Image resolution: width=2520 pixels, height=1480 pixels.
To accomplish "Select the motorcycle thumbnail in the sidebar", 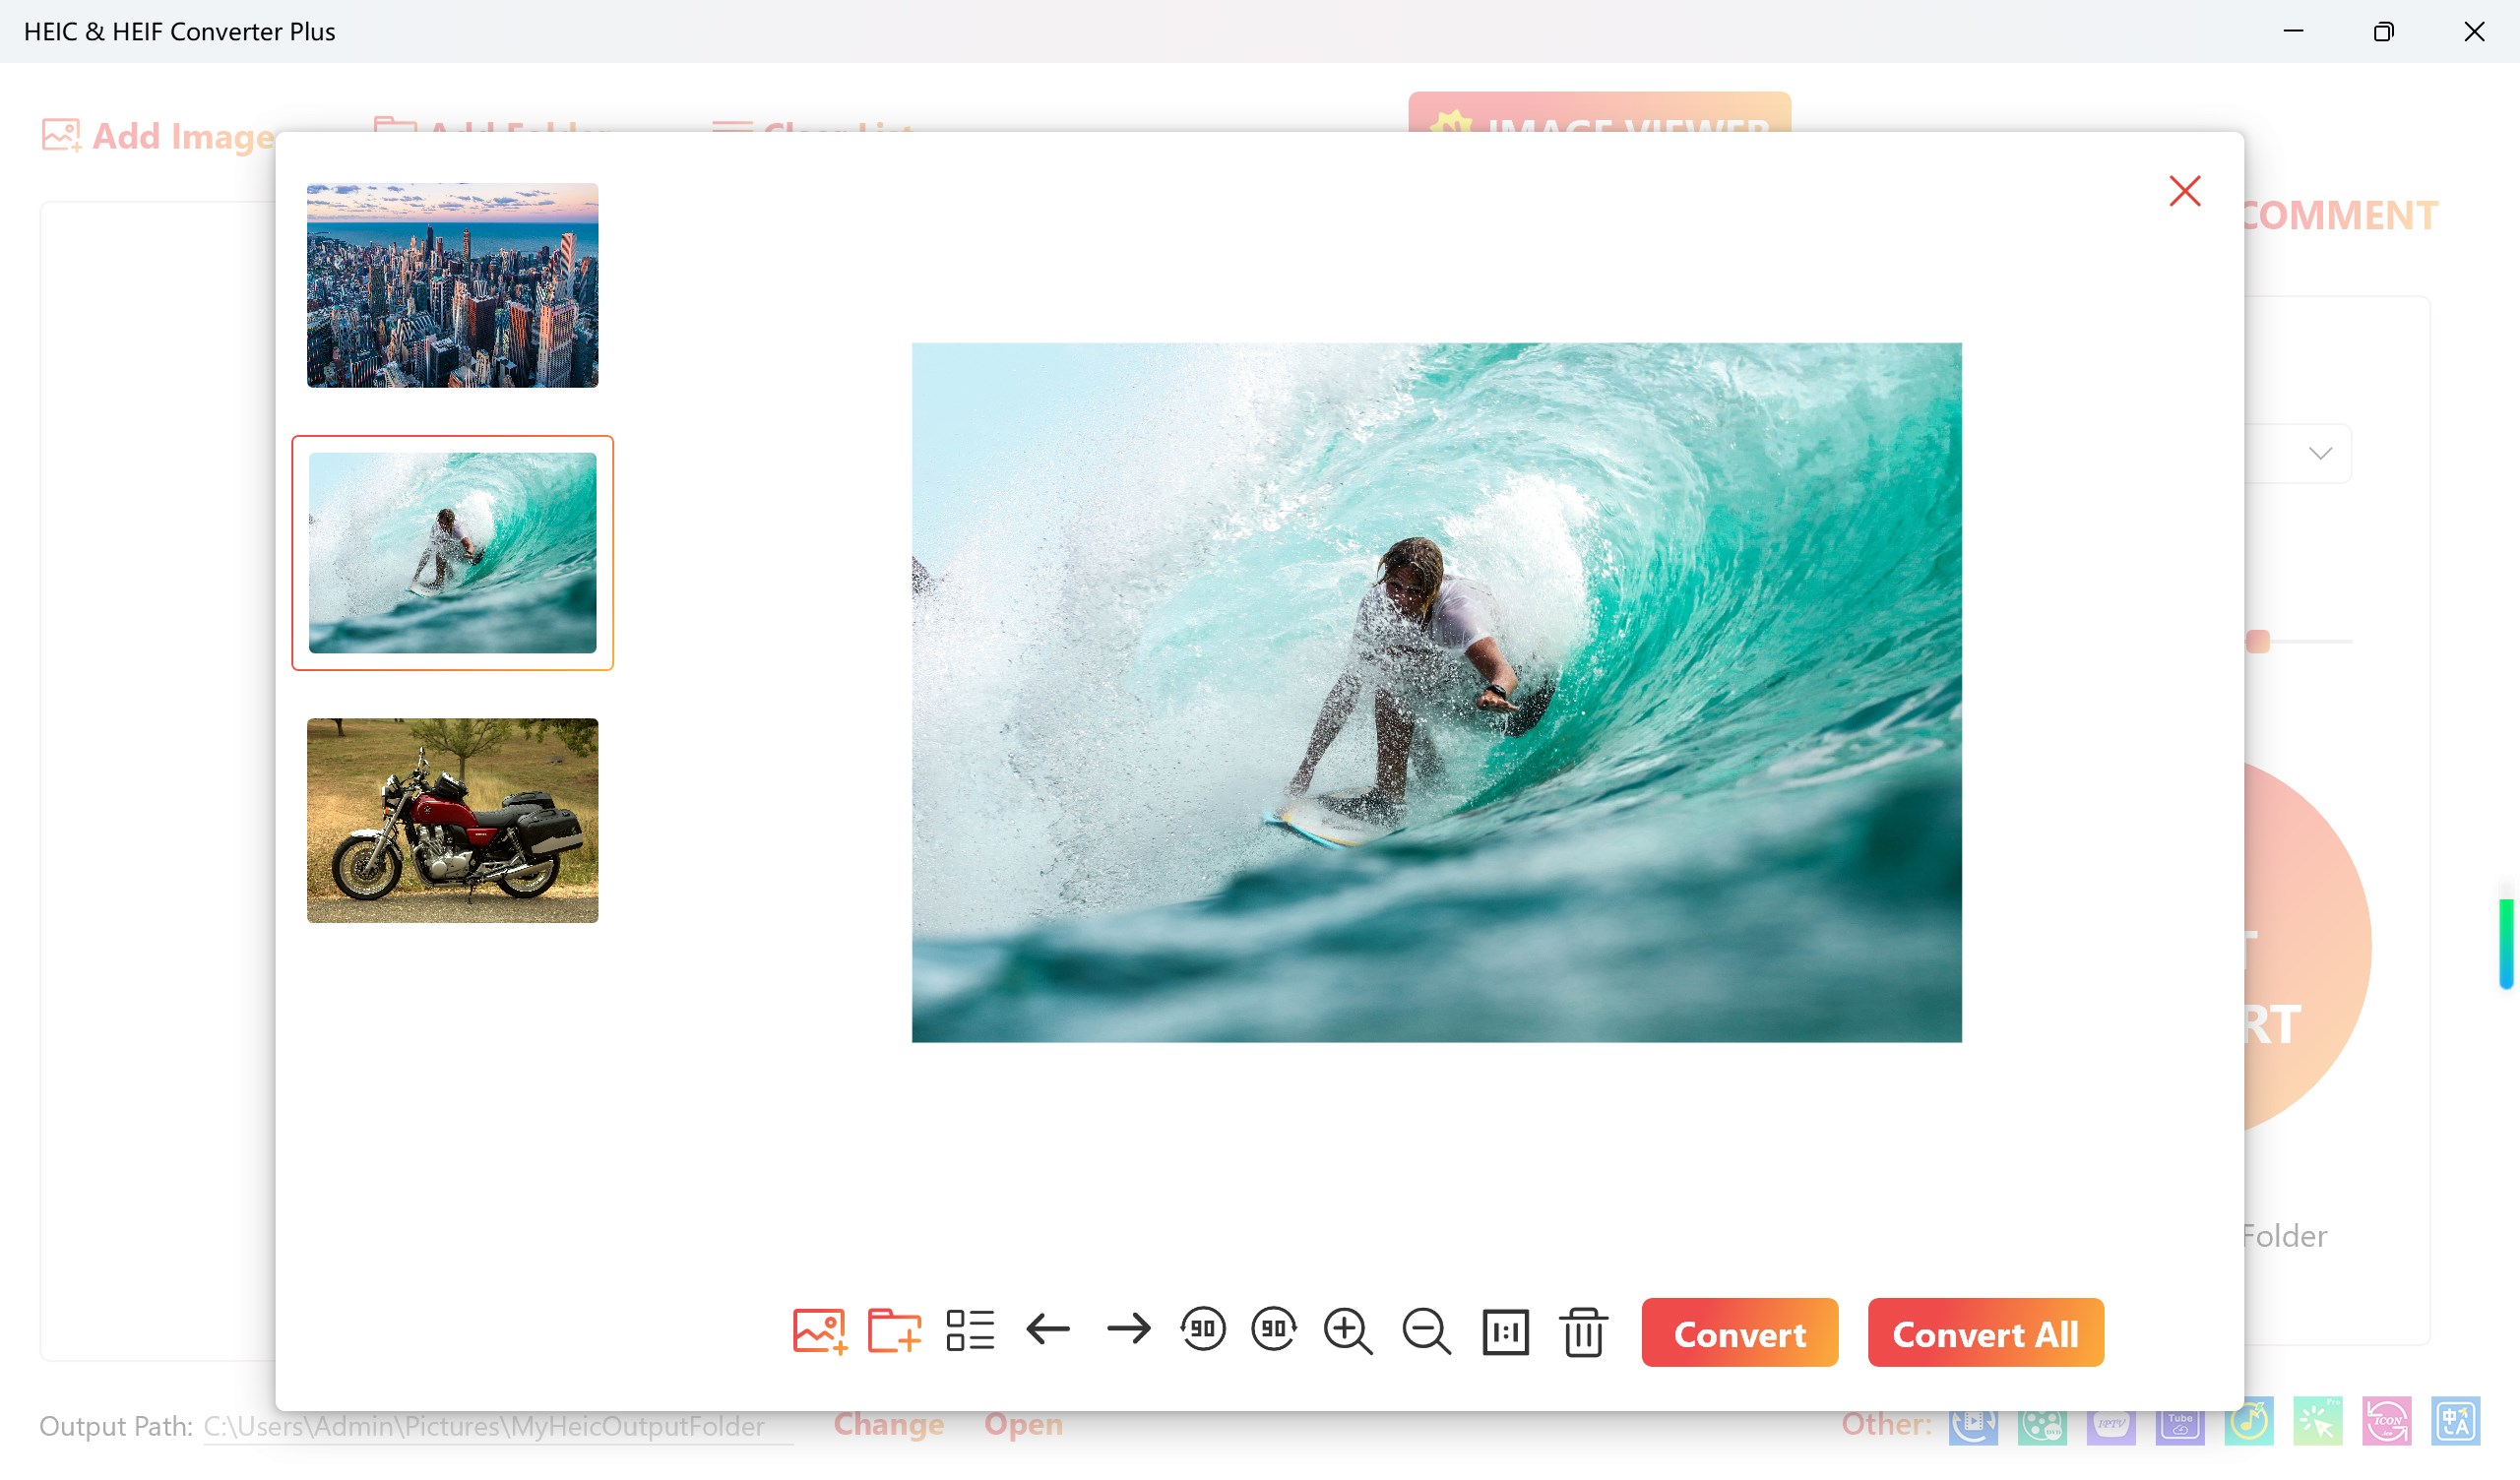I will [x=452, y=820].
